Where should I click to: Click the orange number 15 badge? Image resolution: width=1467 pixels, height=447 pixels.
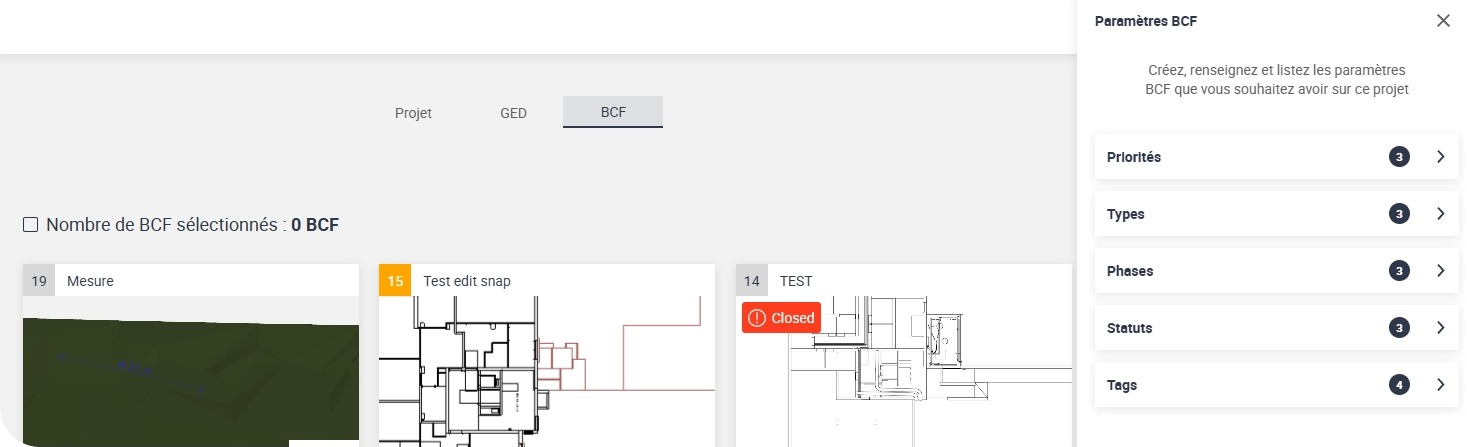[x=395, y=281]
